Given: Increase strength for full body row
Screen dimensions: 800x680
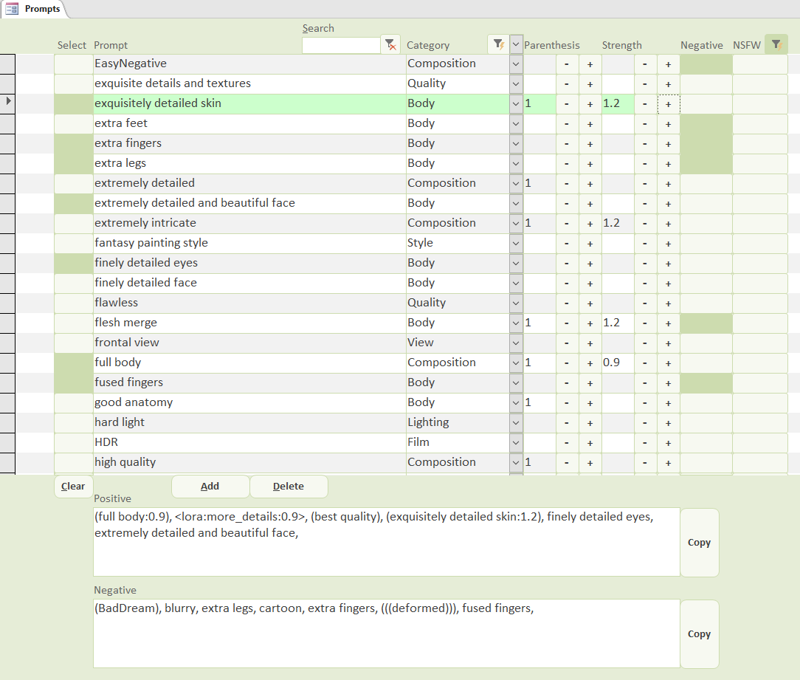Looking at the screenshot, I should [x=668, y=363].
